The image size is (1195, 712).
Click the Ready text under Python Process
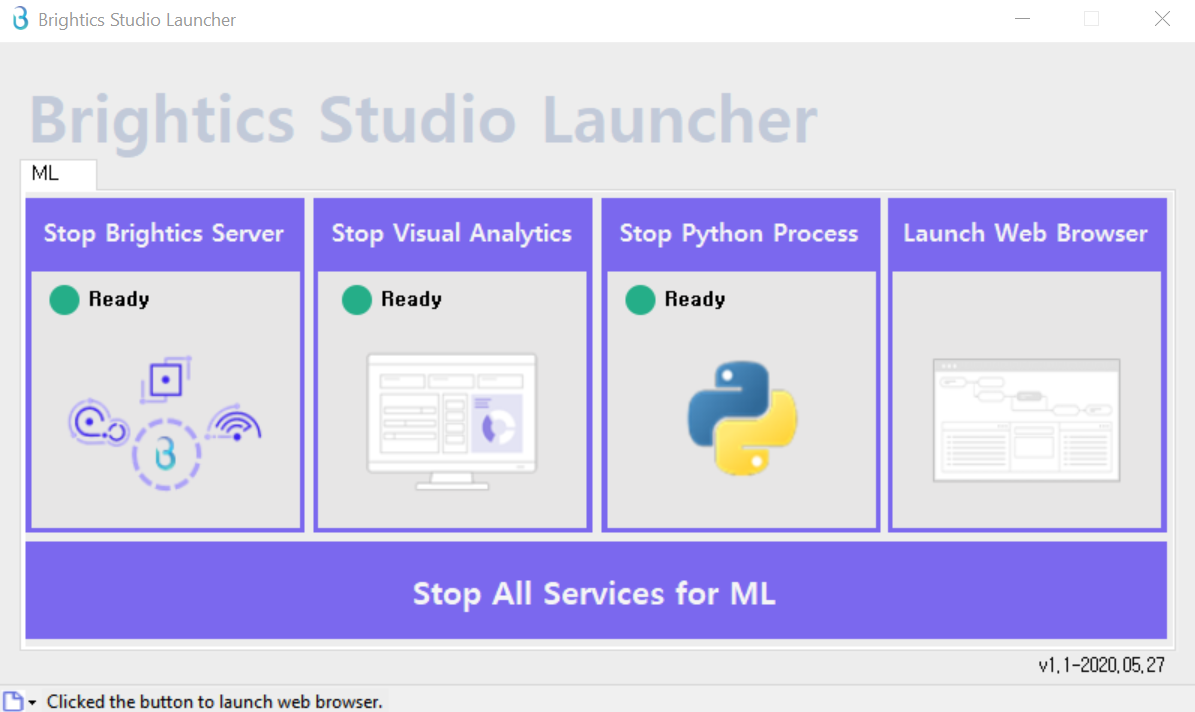(695, 299)
